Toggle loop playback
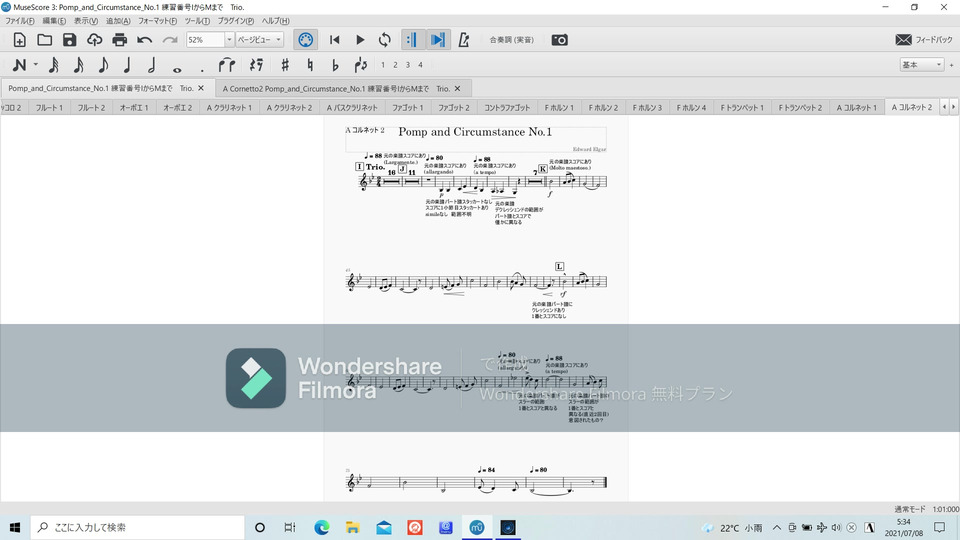The image size is (960, 540). [x=384, y=40]
